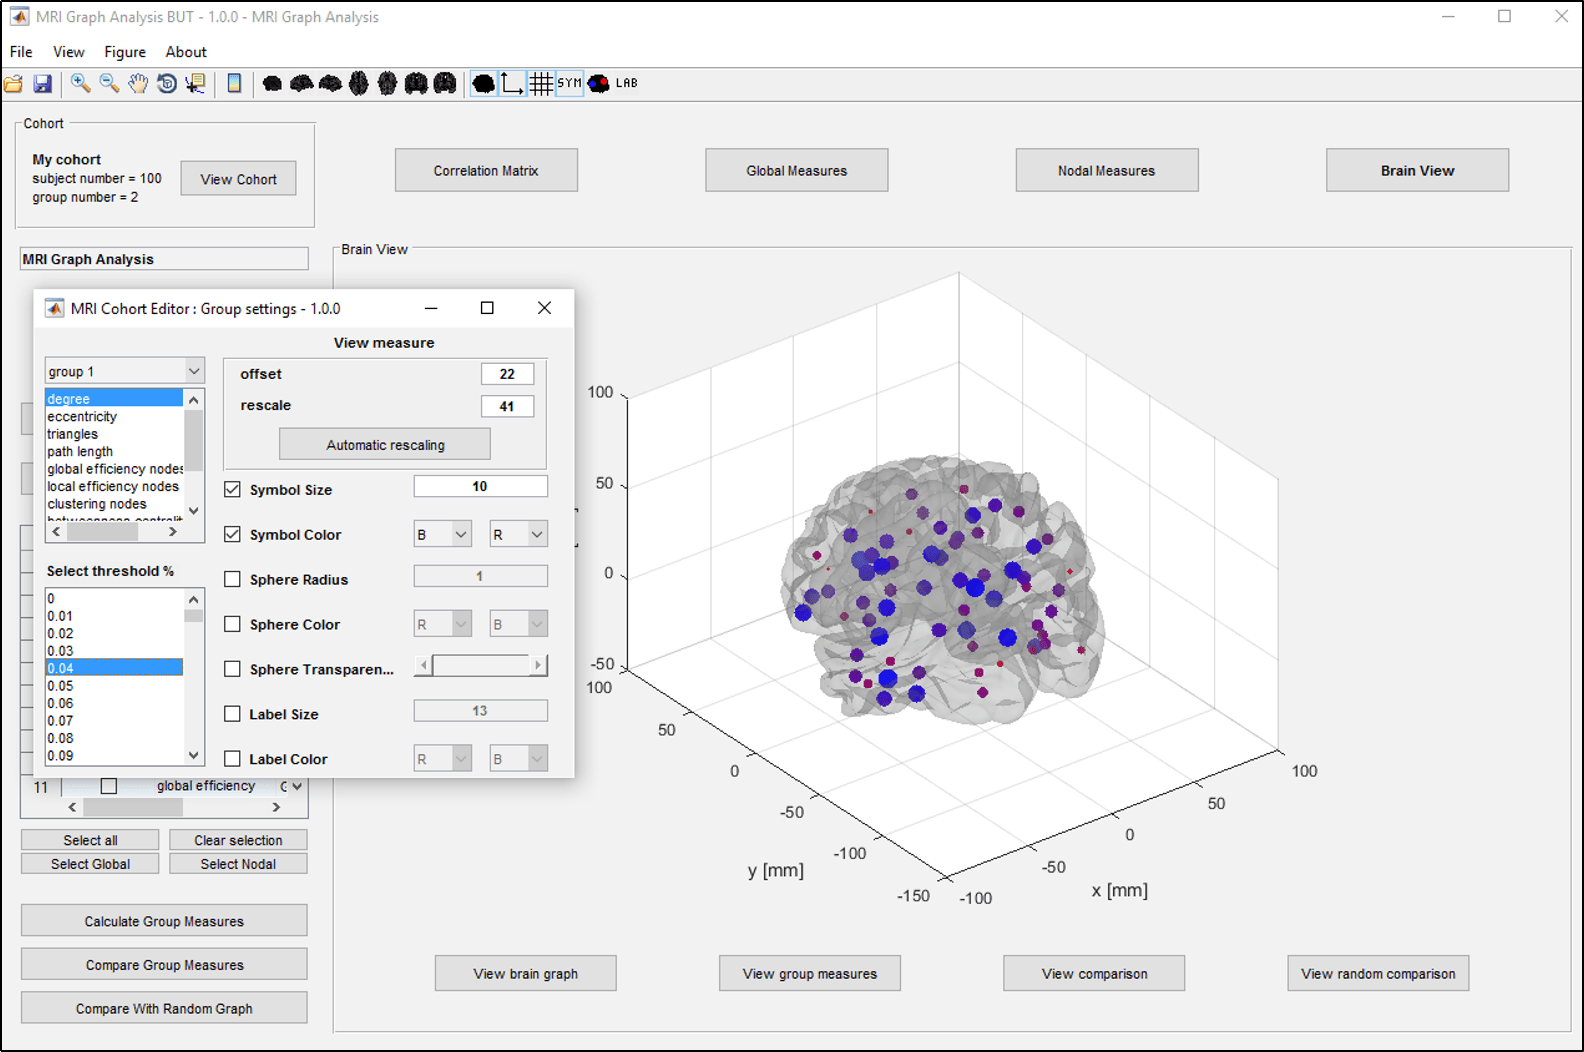Screen dimensions: 1584x1052
Task: Uncheck the Symbol Size checkbox
Action: [x=233, y=490]
